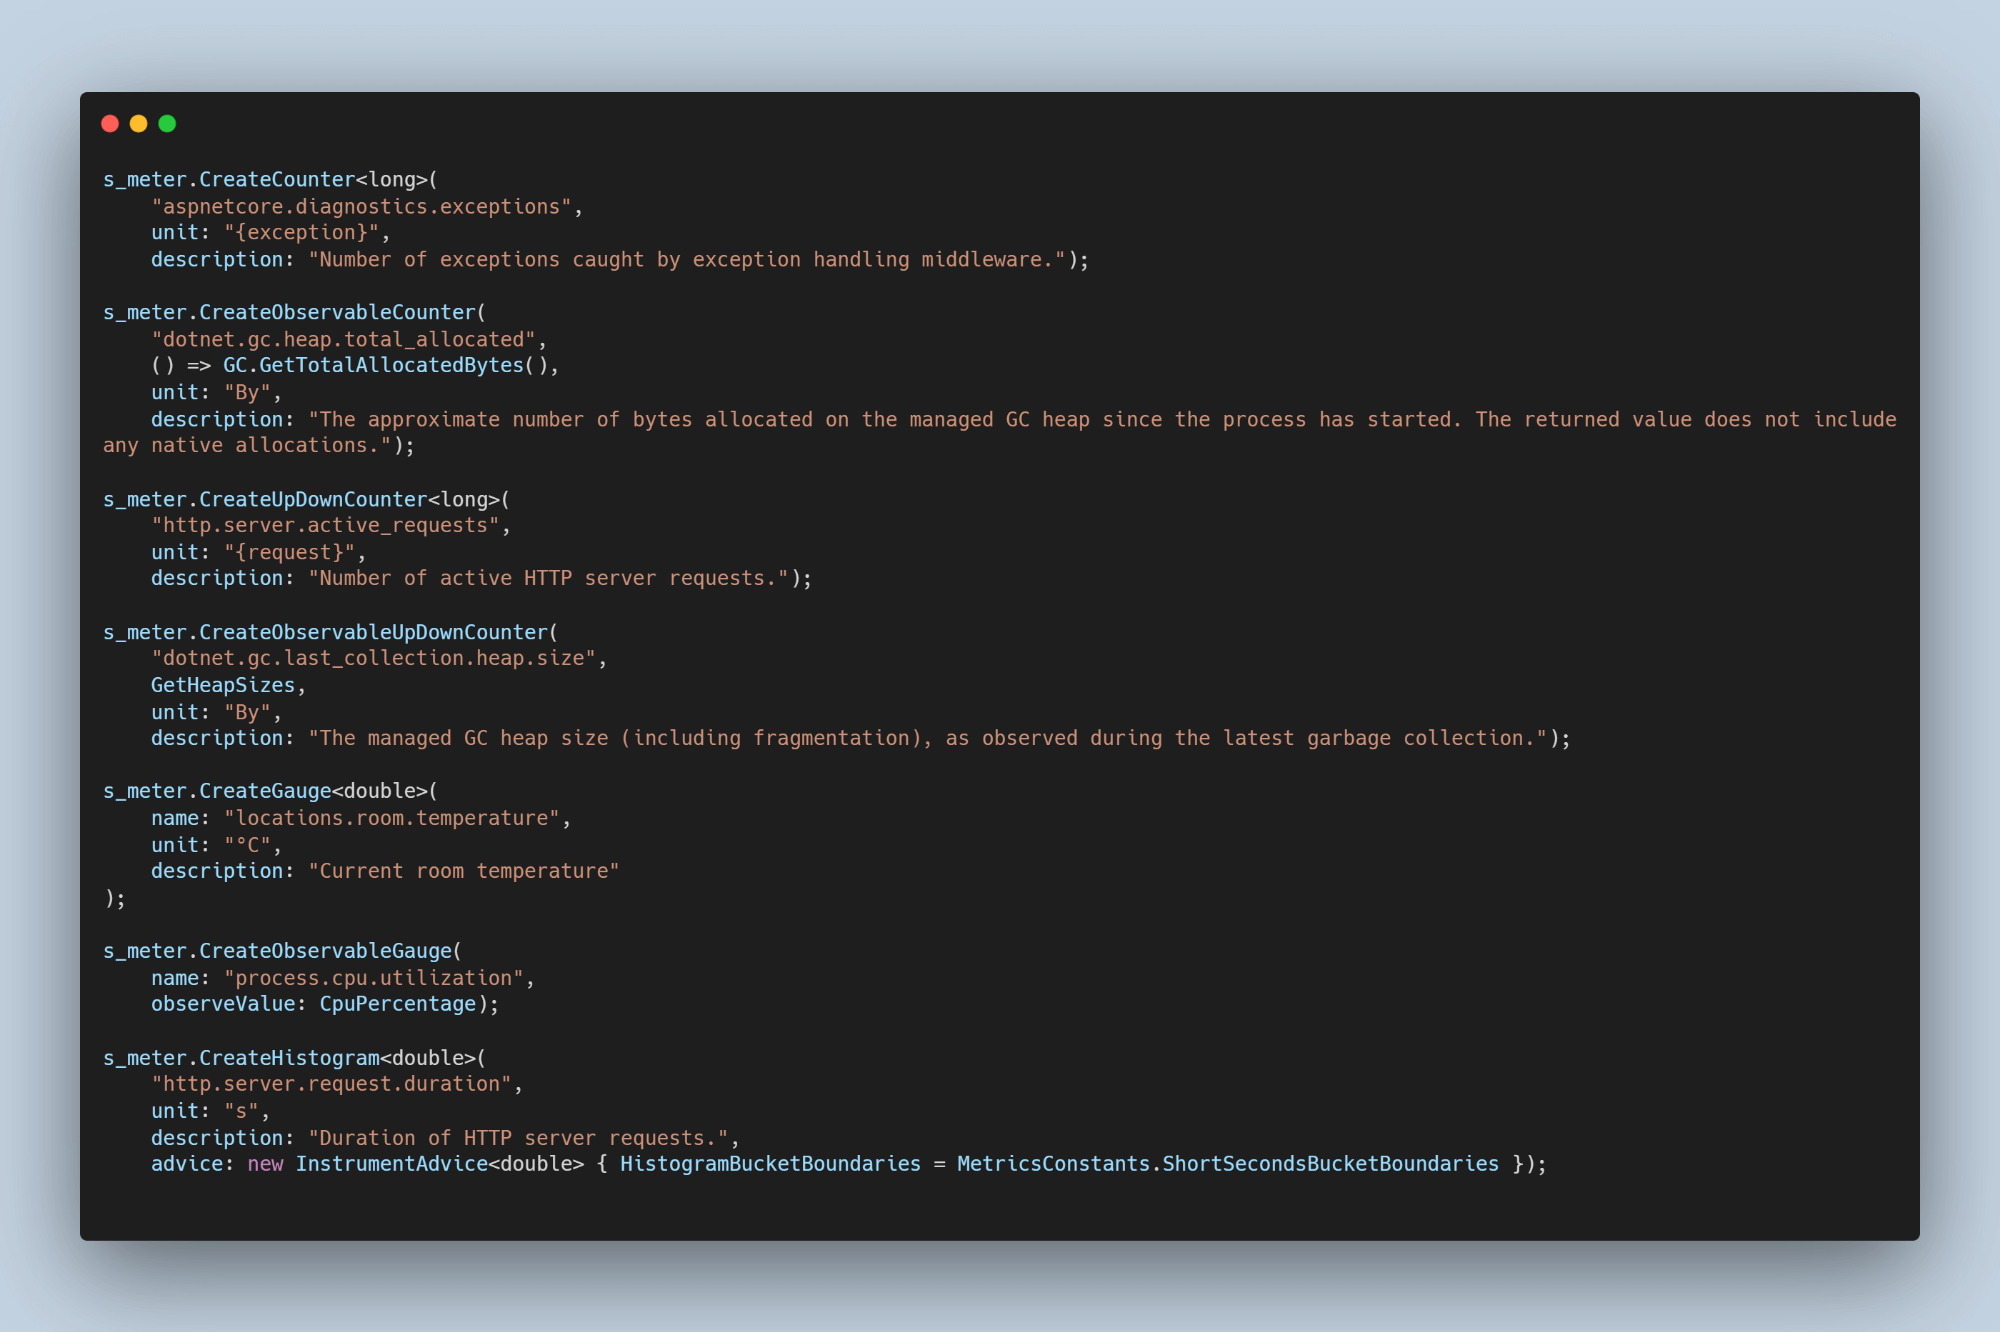The image size is (2000, 1332).
Task: Click the CreateGauge method name
Action: click(x=264, y=791)
